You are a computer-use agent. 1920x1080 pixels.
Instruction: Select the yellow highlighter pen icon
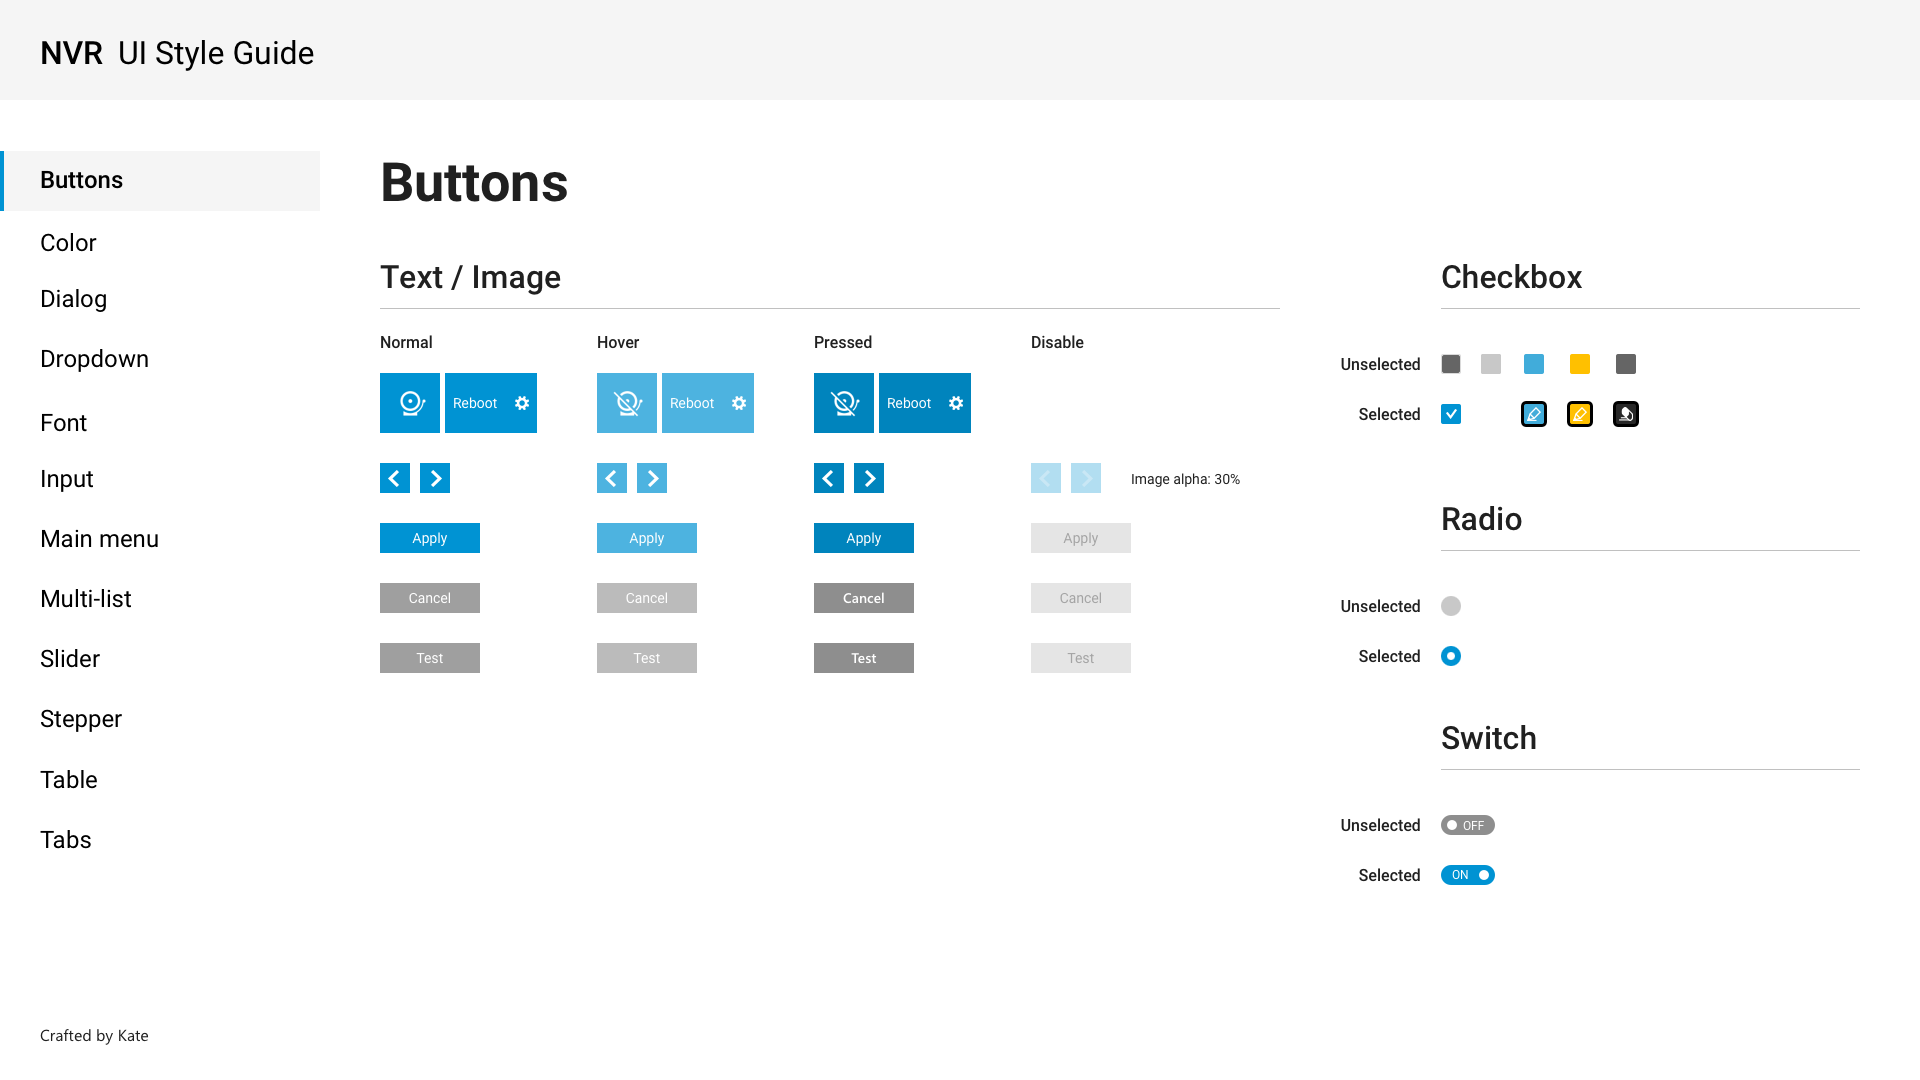(x=1580, y=414)
